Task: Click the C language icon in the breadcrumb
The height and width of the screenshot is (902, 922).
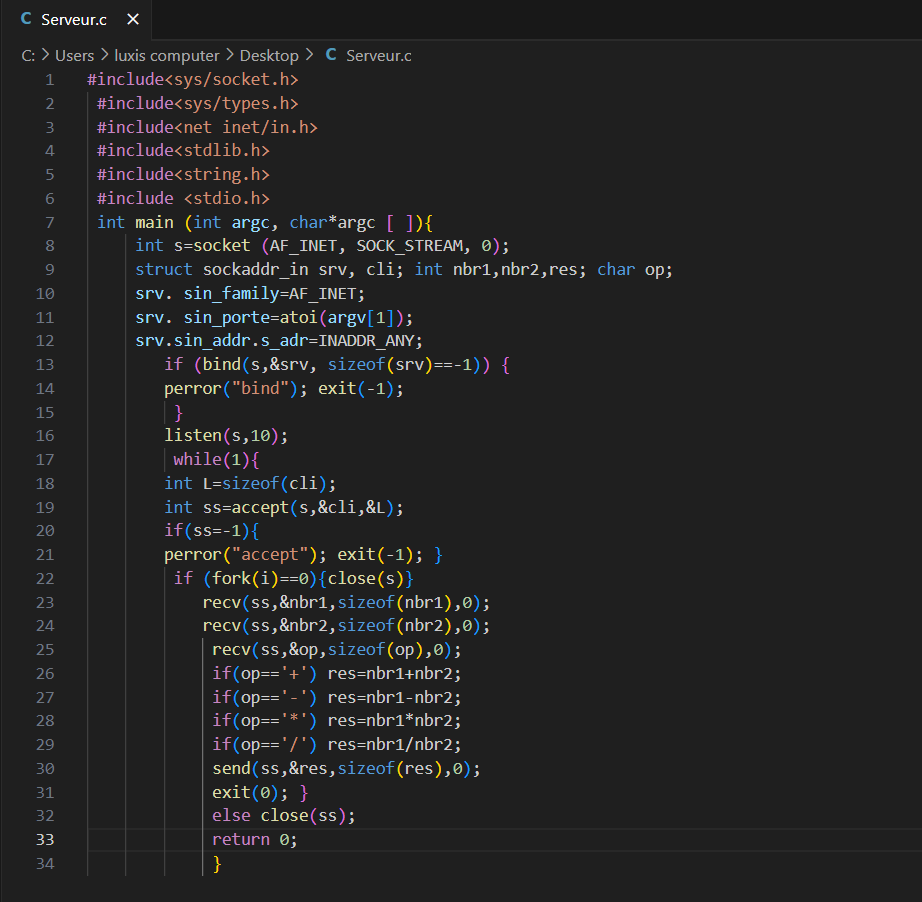Action: (331, 56)
